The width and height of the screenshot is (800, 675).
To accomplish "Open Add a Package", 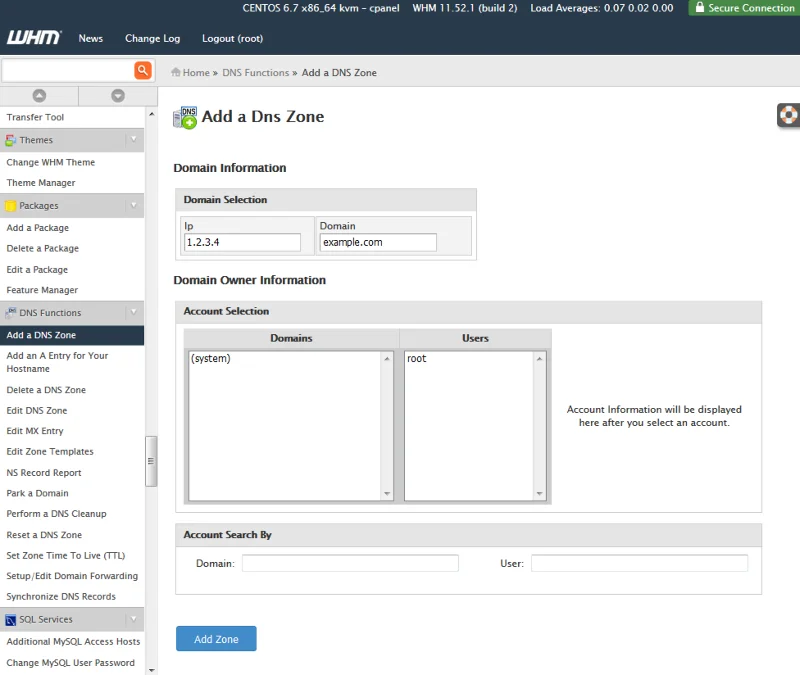I will (x=38, y=228).
